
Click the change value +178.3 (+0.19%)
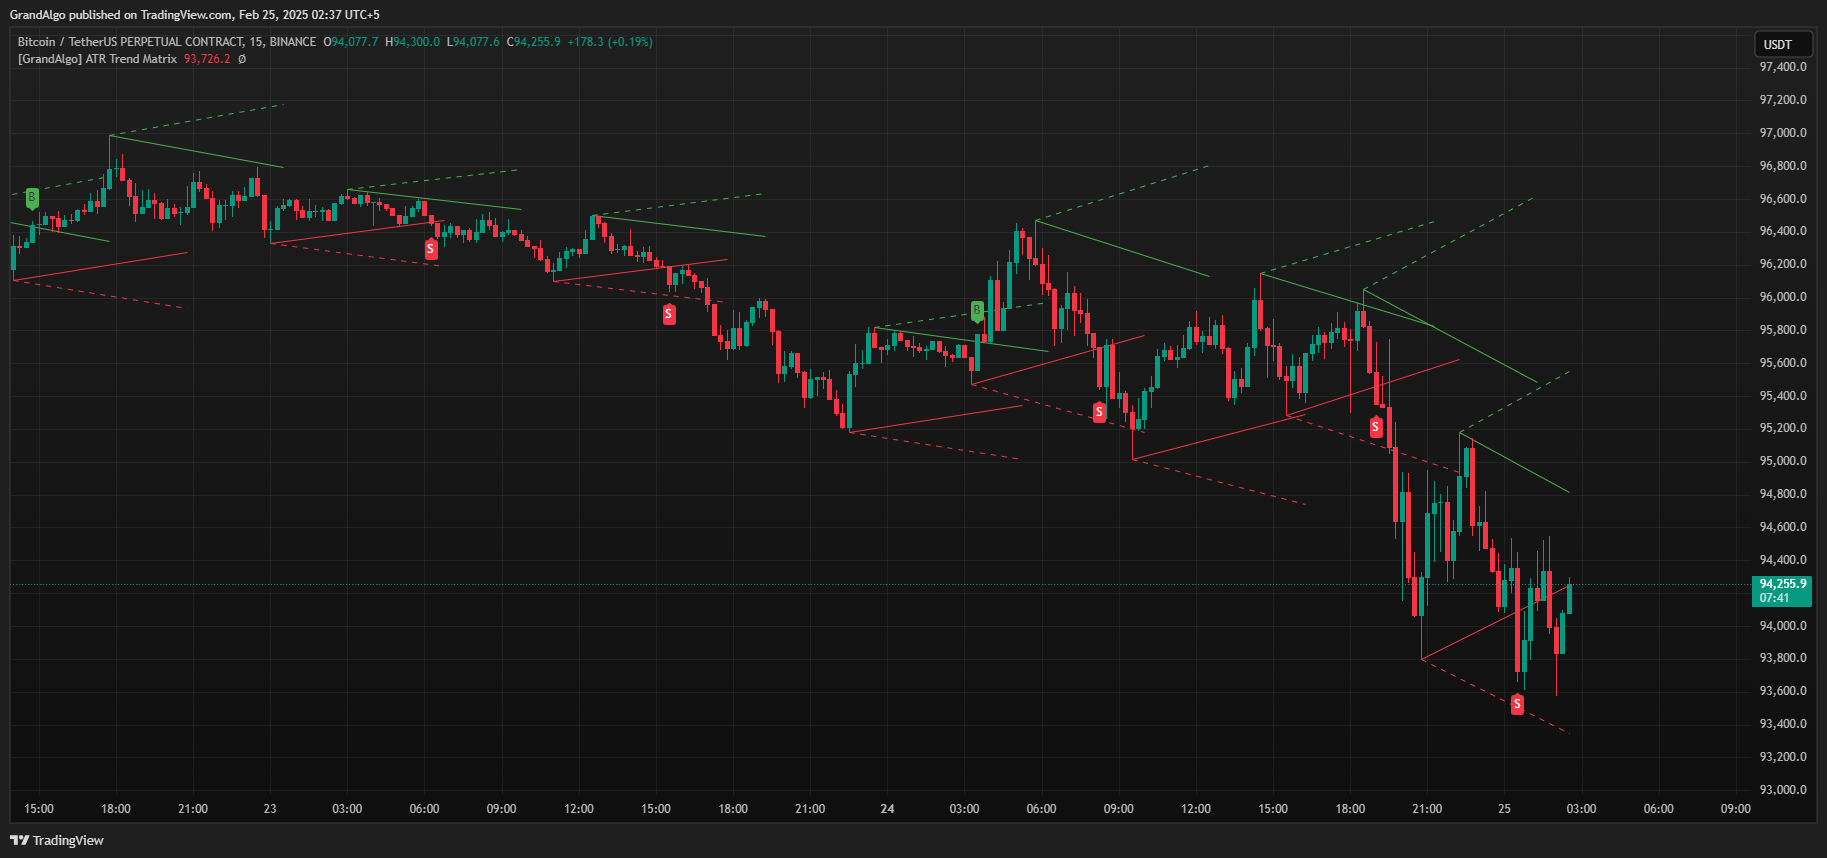[x=610, y=42]
